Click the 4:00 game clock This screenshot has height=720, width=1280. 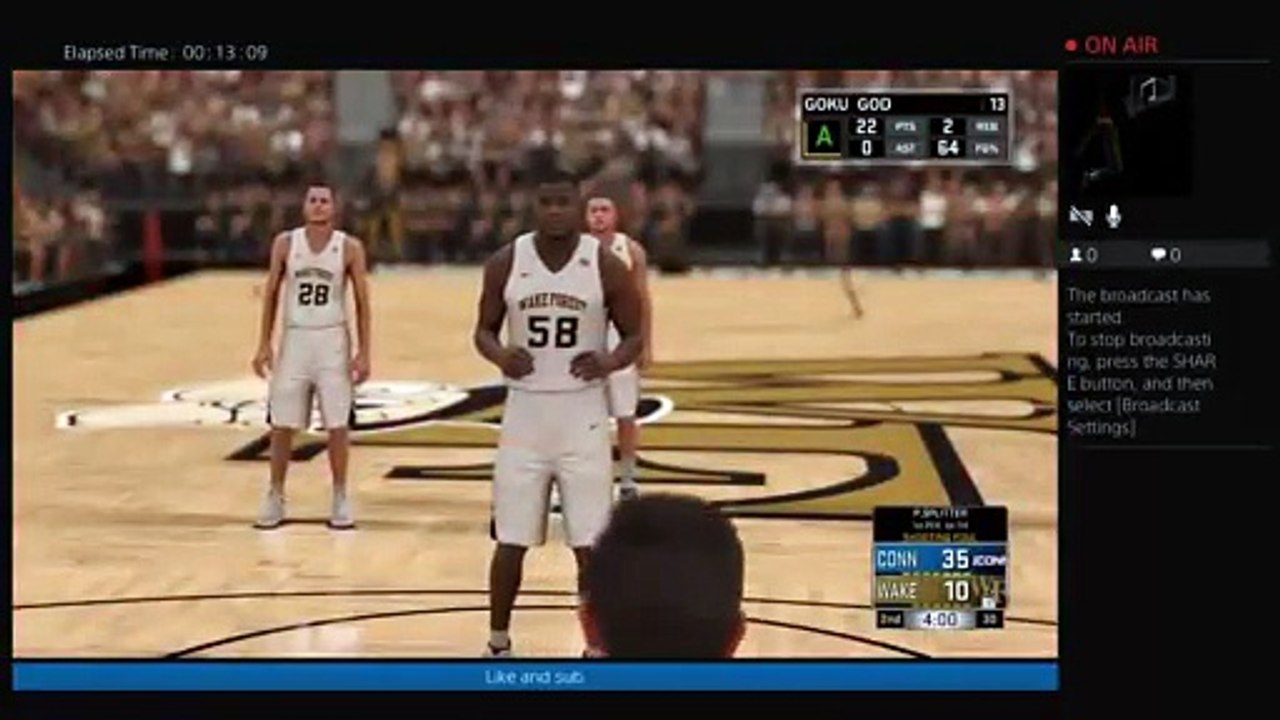[x=940, y=619]
